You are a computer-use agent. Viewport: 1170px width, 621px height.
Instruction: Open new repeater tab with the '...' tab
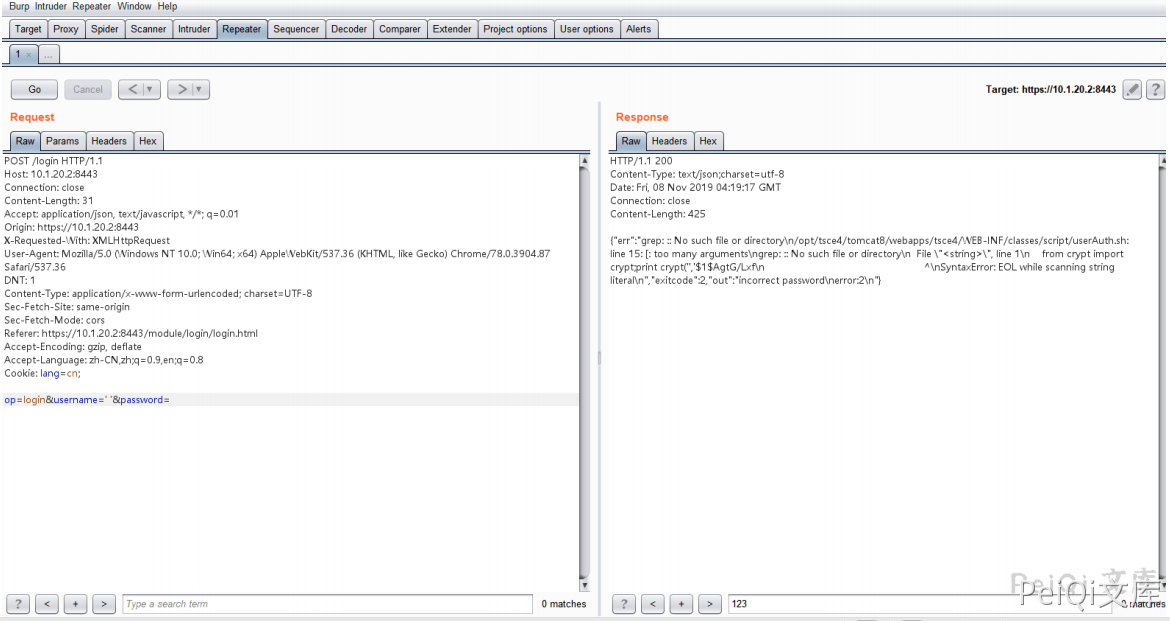[49, 54]
